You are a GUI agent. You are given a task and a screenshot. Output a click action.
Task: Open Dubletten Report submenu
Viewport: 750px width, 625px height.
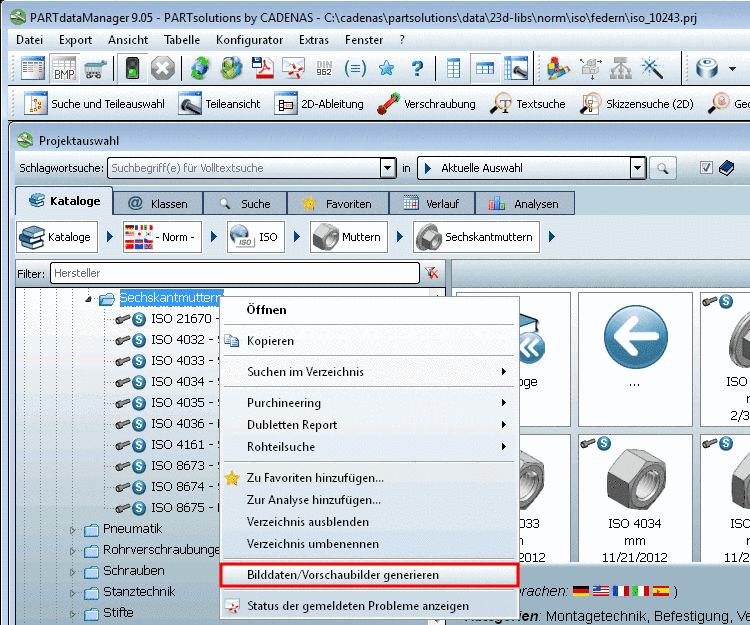coord(369,425)
